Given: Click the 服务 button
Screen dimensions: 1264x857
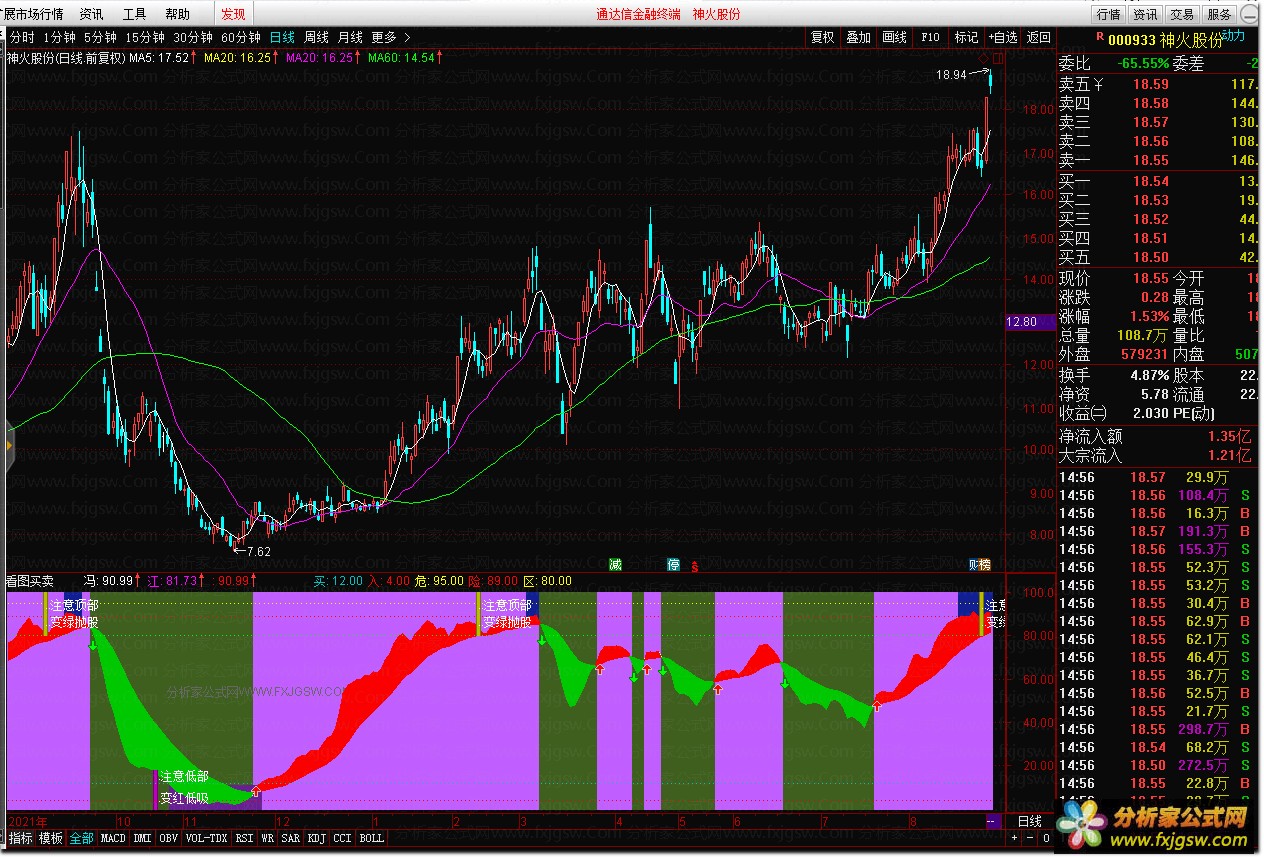Looking at the screenshot, I should click(1219, 14).
